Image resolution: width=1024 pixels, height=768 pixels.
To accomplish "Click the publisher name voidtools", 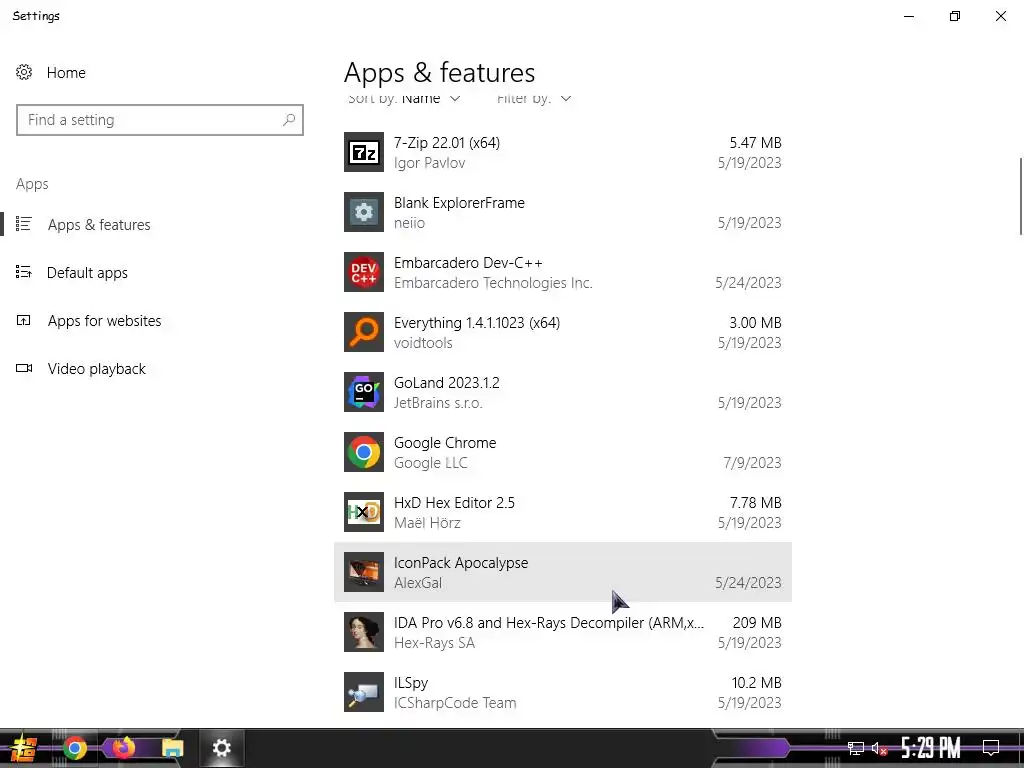I will point(423,343).
